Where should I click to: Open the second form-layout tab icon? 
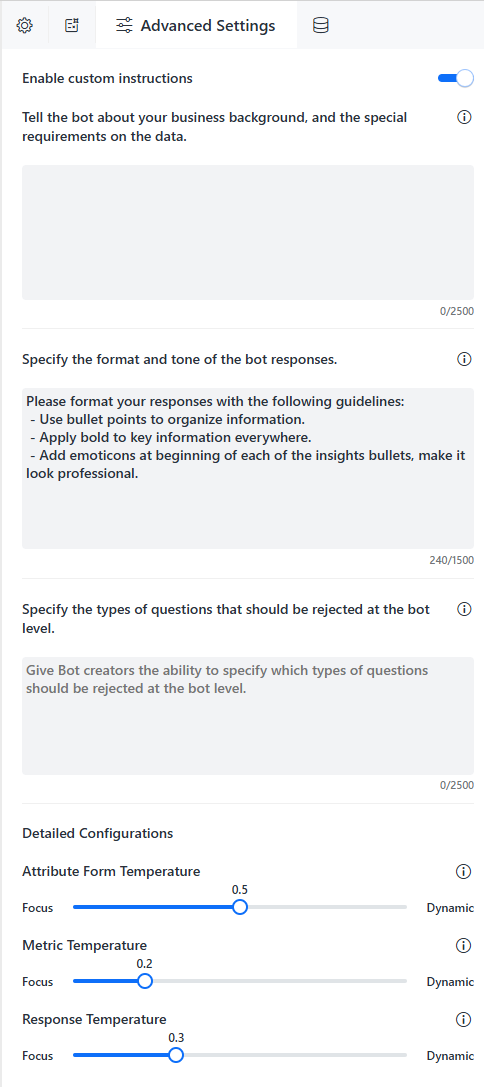click(x=72, y=26)
